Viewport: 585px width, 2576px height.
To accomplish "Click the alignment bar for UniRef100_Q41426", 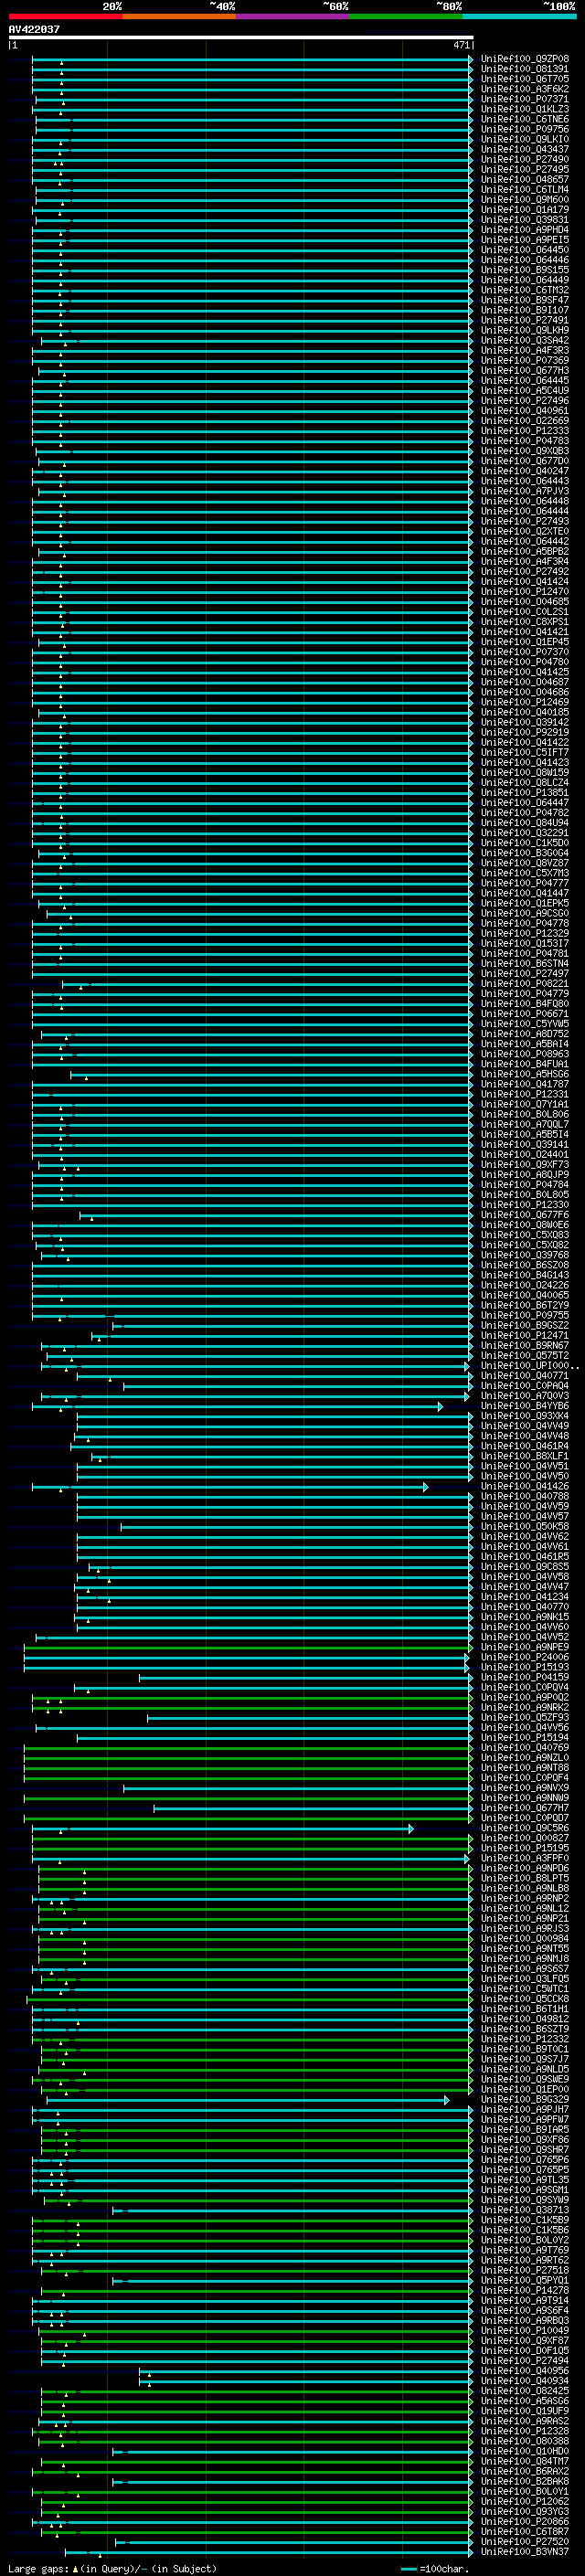I will [x=230, y=1487].
